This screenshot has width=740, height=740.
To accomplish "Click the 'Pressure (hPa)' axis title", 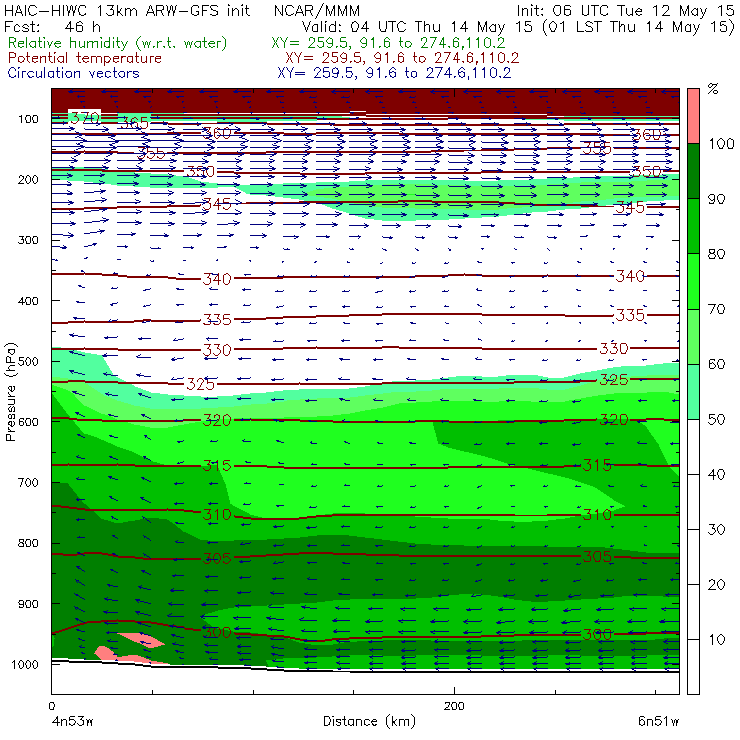I will [10, 392].
